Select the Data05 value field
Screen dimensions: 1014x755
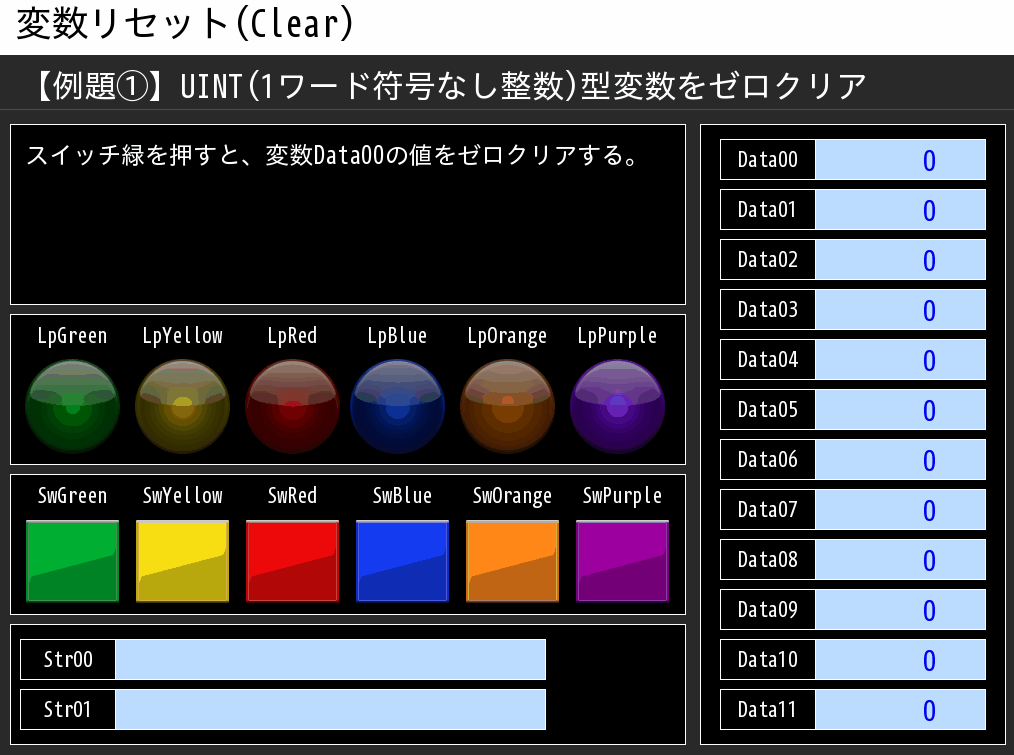tap(900, 410)
